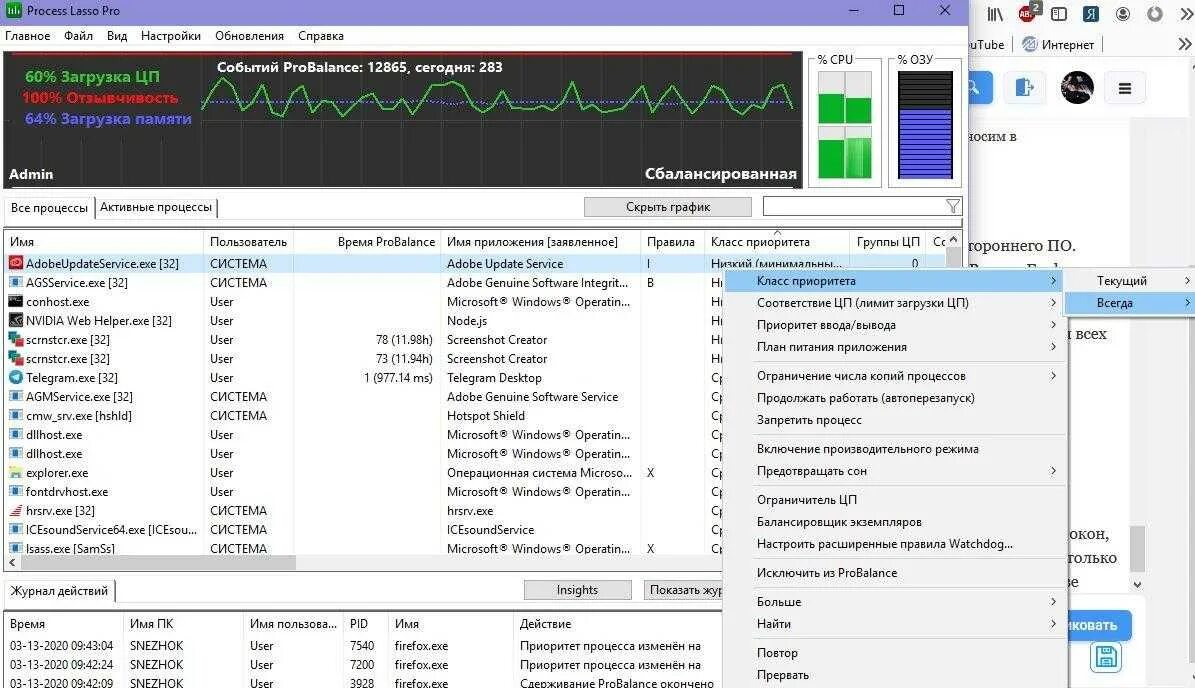Open the Firefox Library icon in browser
Image resolution: width=1195 pixels, height=688 pixels.
[995, 14]
